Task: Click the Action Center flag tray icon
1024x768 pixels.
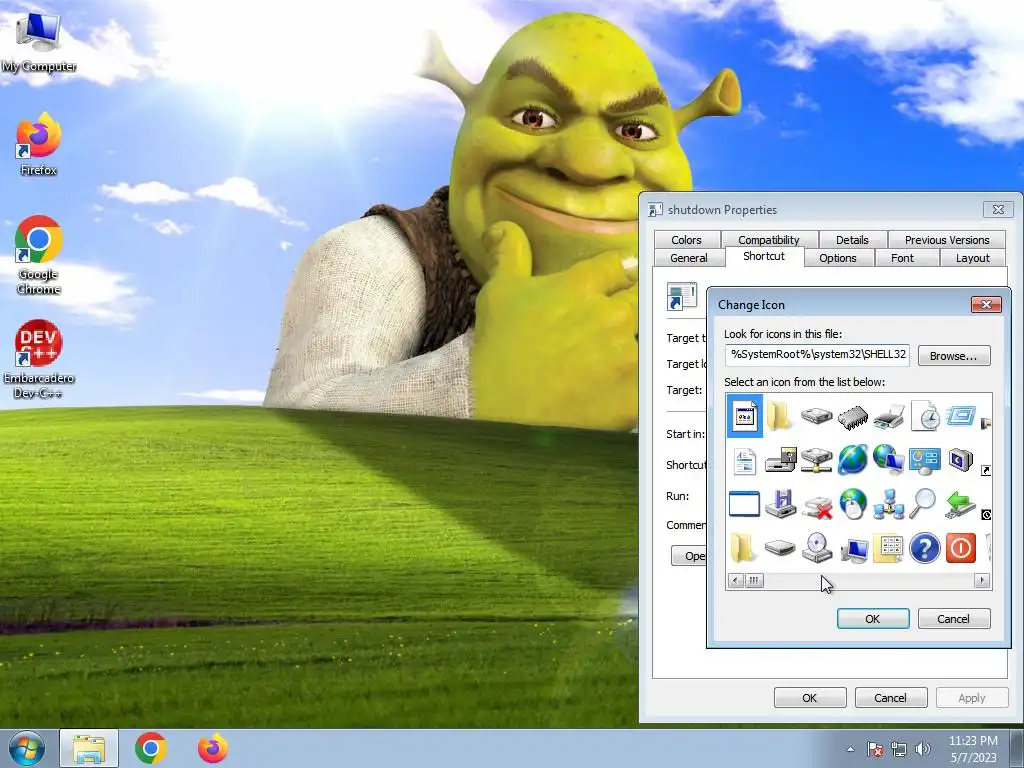Action: point(875,749)
